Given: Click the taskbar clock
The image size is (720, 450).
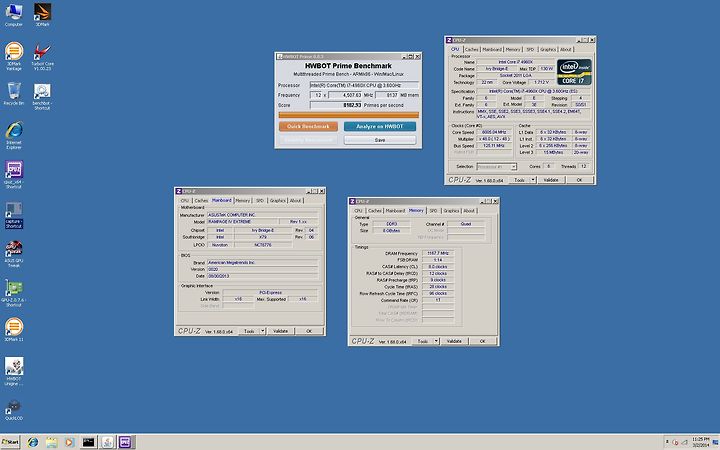Looking at the screenshot, I should tap(701, 442).
